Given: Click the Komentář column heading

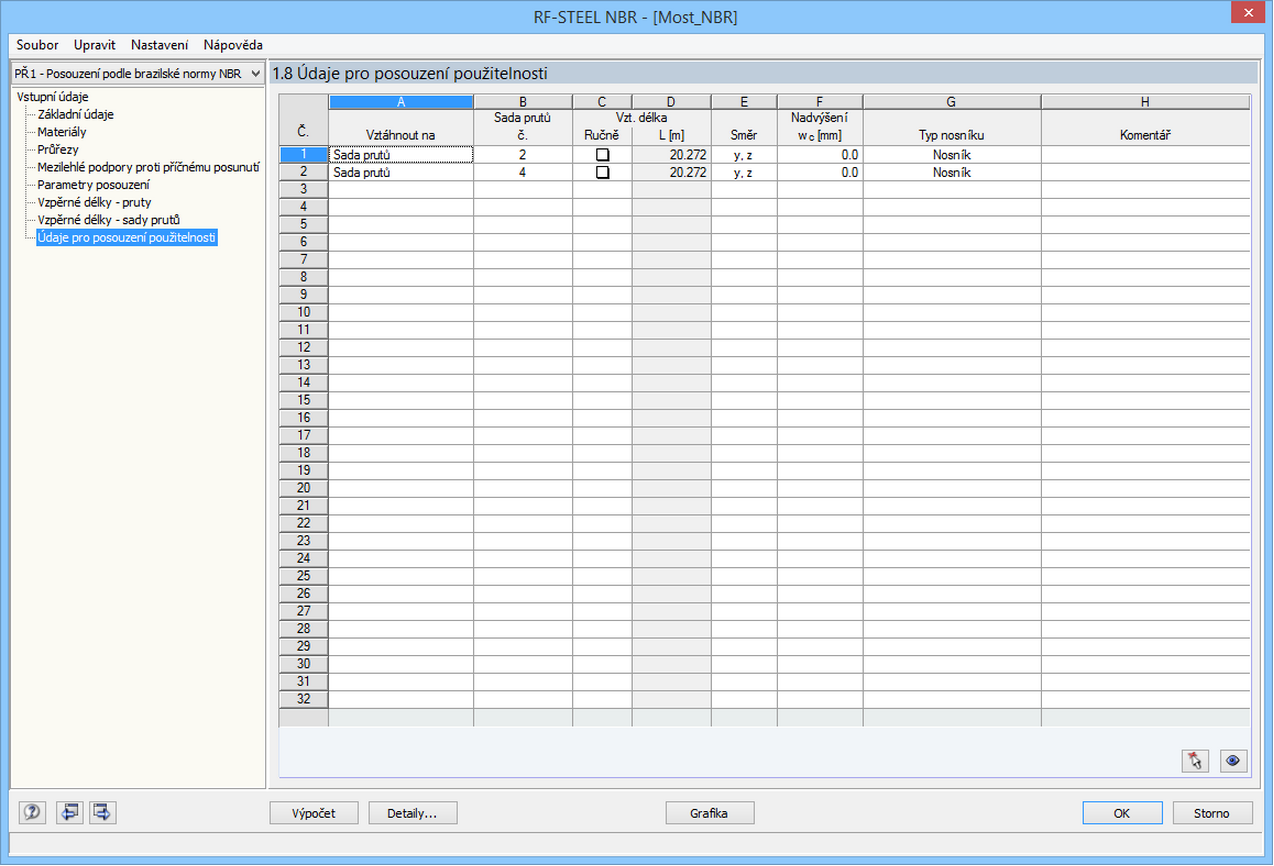Looking at the screenshot, I should (x=1146, y=134).
